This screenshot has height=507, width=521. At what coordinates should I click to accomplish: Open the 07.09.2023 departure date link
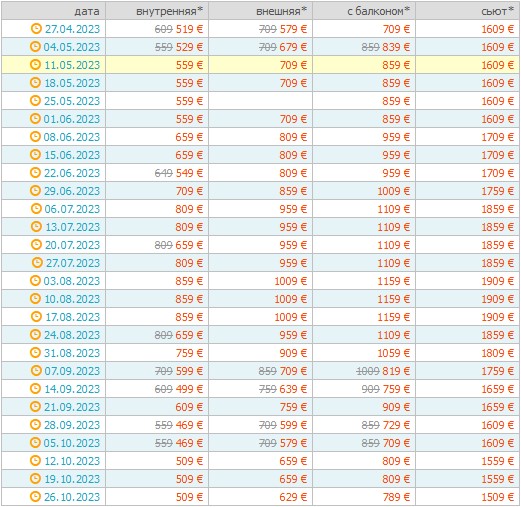pos(72,371)
